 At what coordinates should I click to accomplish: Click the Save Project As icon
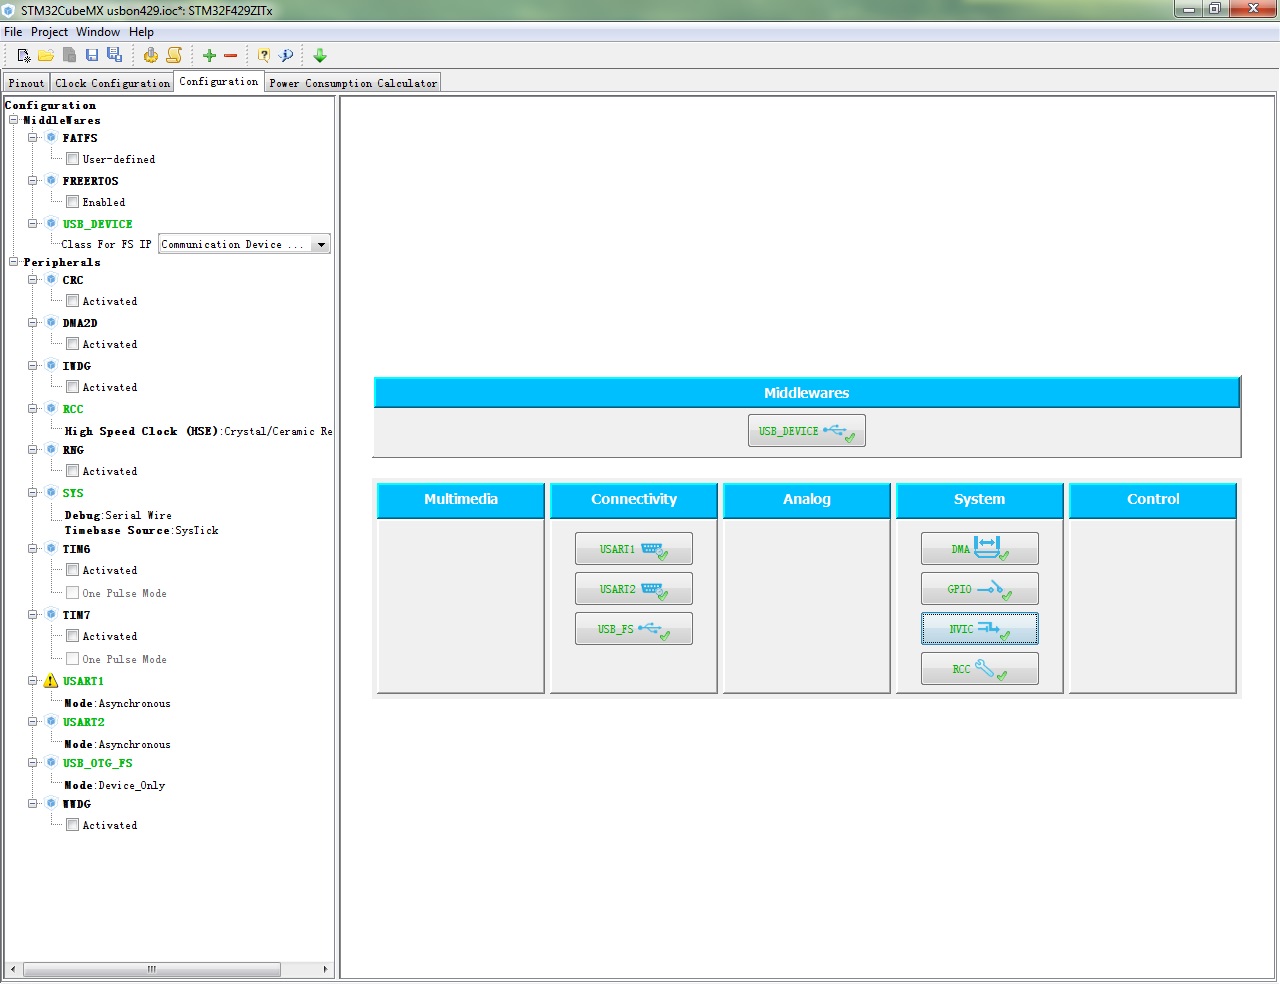114,56
